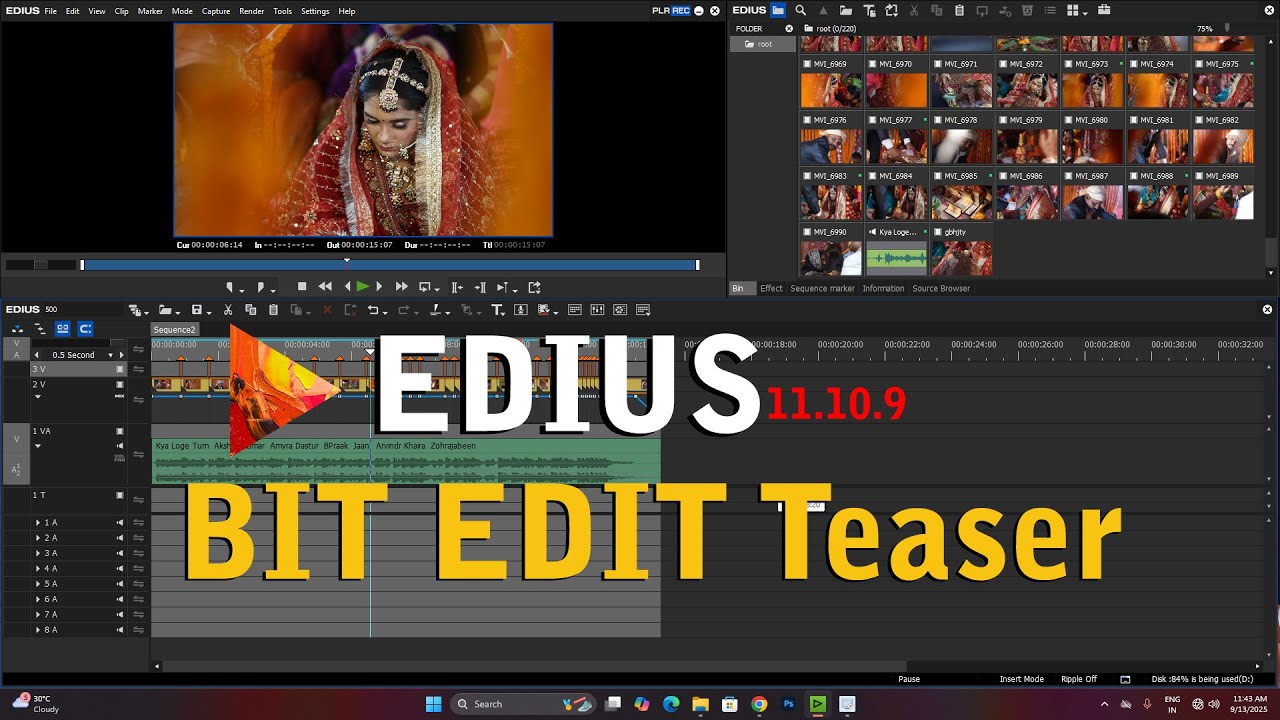Toggle folder view icon in bin
Image resolution: width=1280 pixels, height=720 pixels.
(x=778, y=10)
